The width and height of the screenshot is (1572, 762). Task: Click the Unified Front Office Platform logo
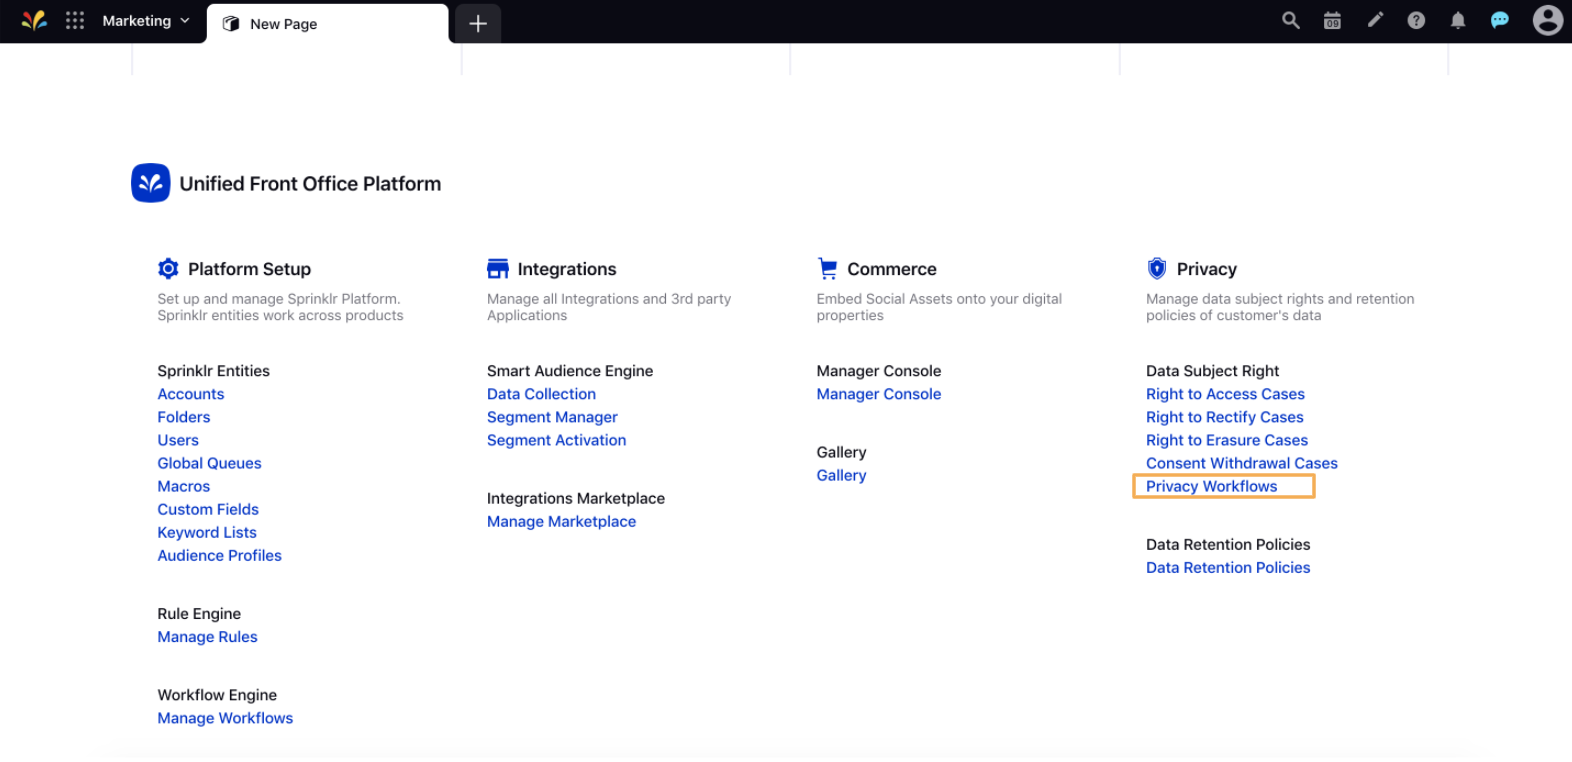tap(151, 183)
